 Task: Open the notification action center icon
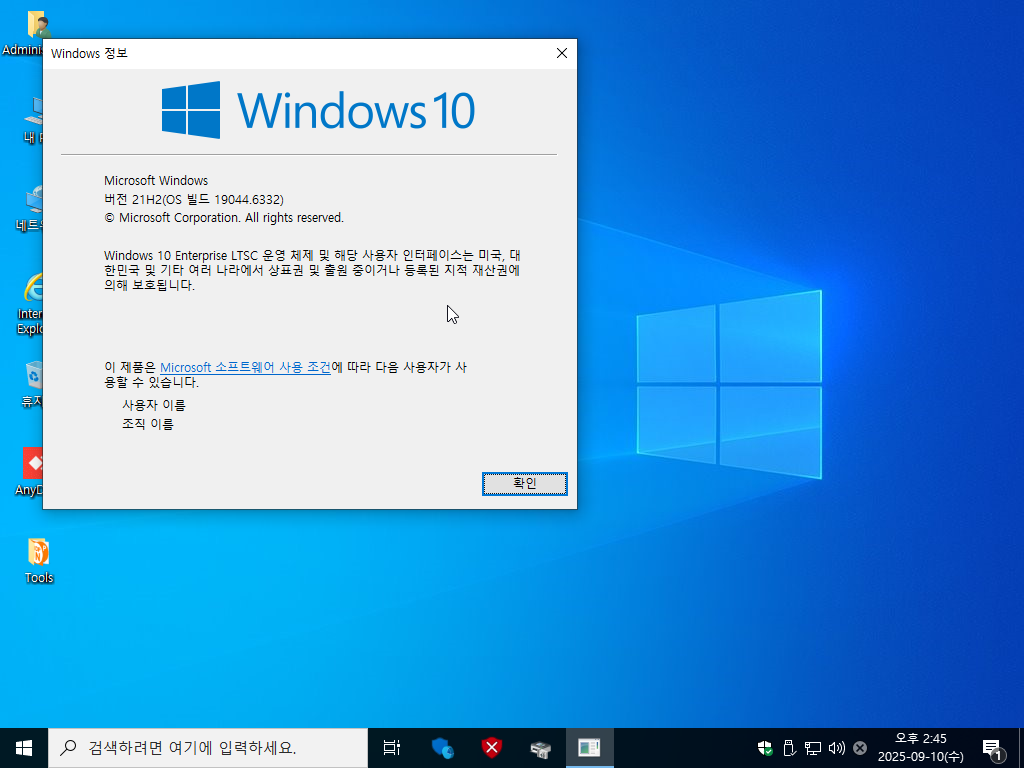point(994,749)
